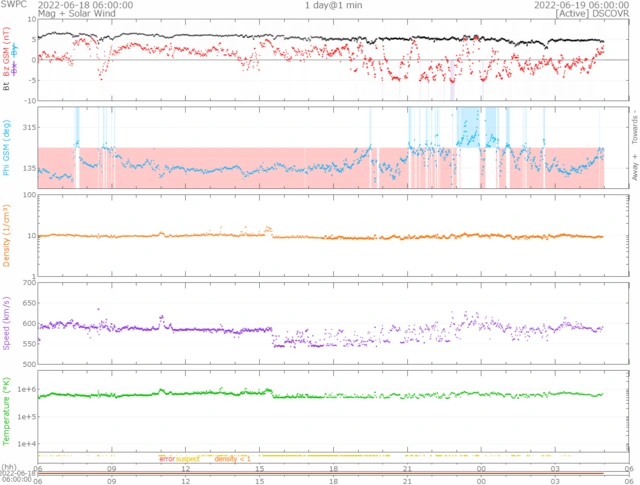
Task: Click the 550 tick on Speed axis
Action: tap(30, 344)
